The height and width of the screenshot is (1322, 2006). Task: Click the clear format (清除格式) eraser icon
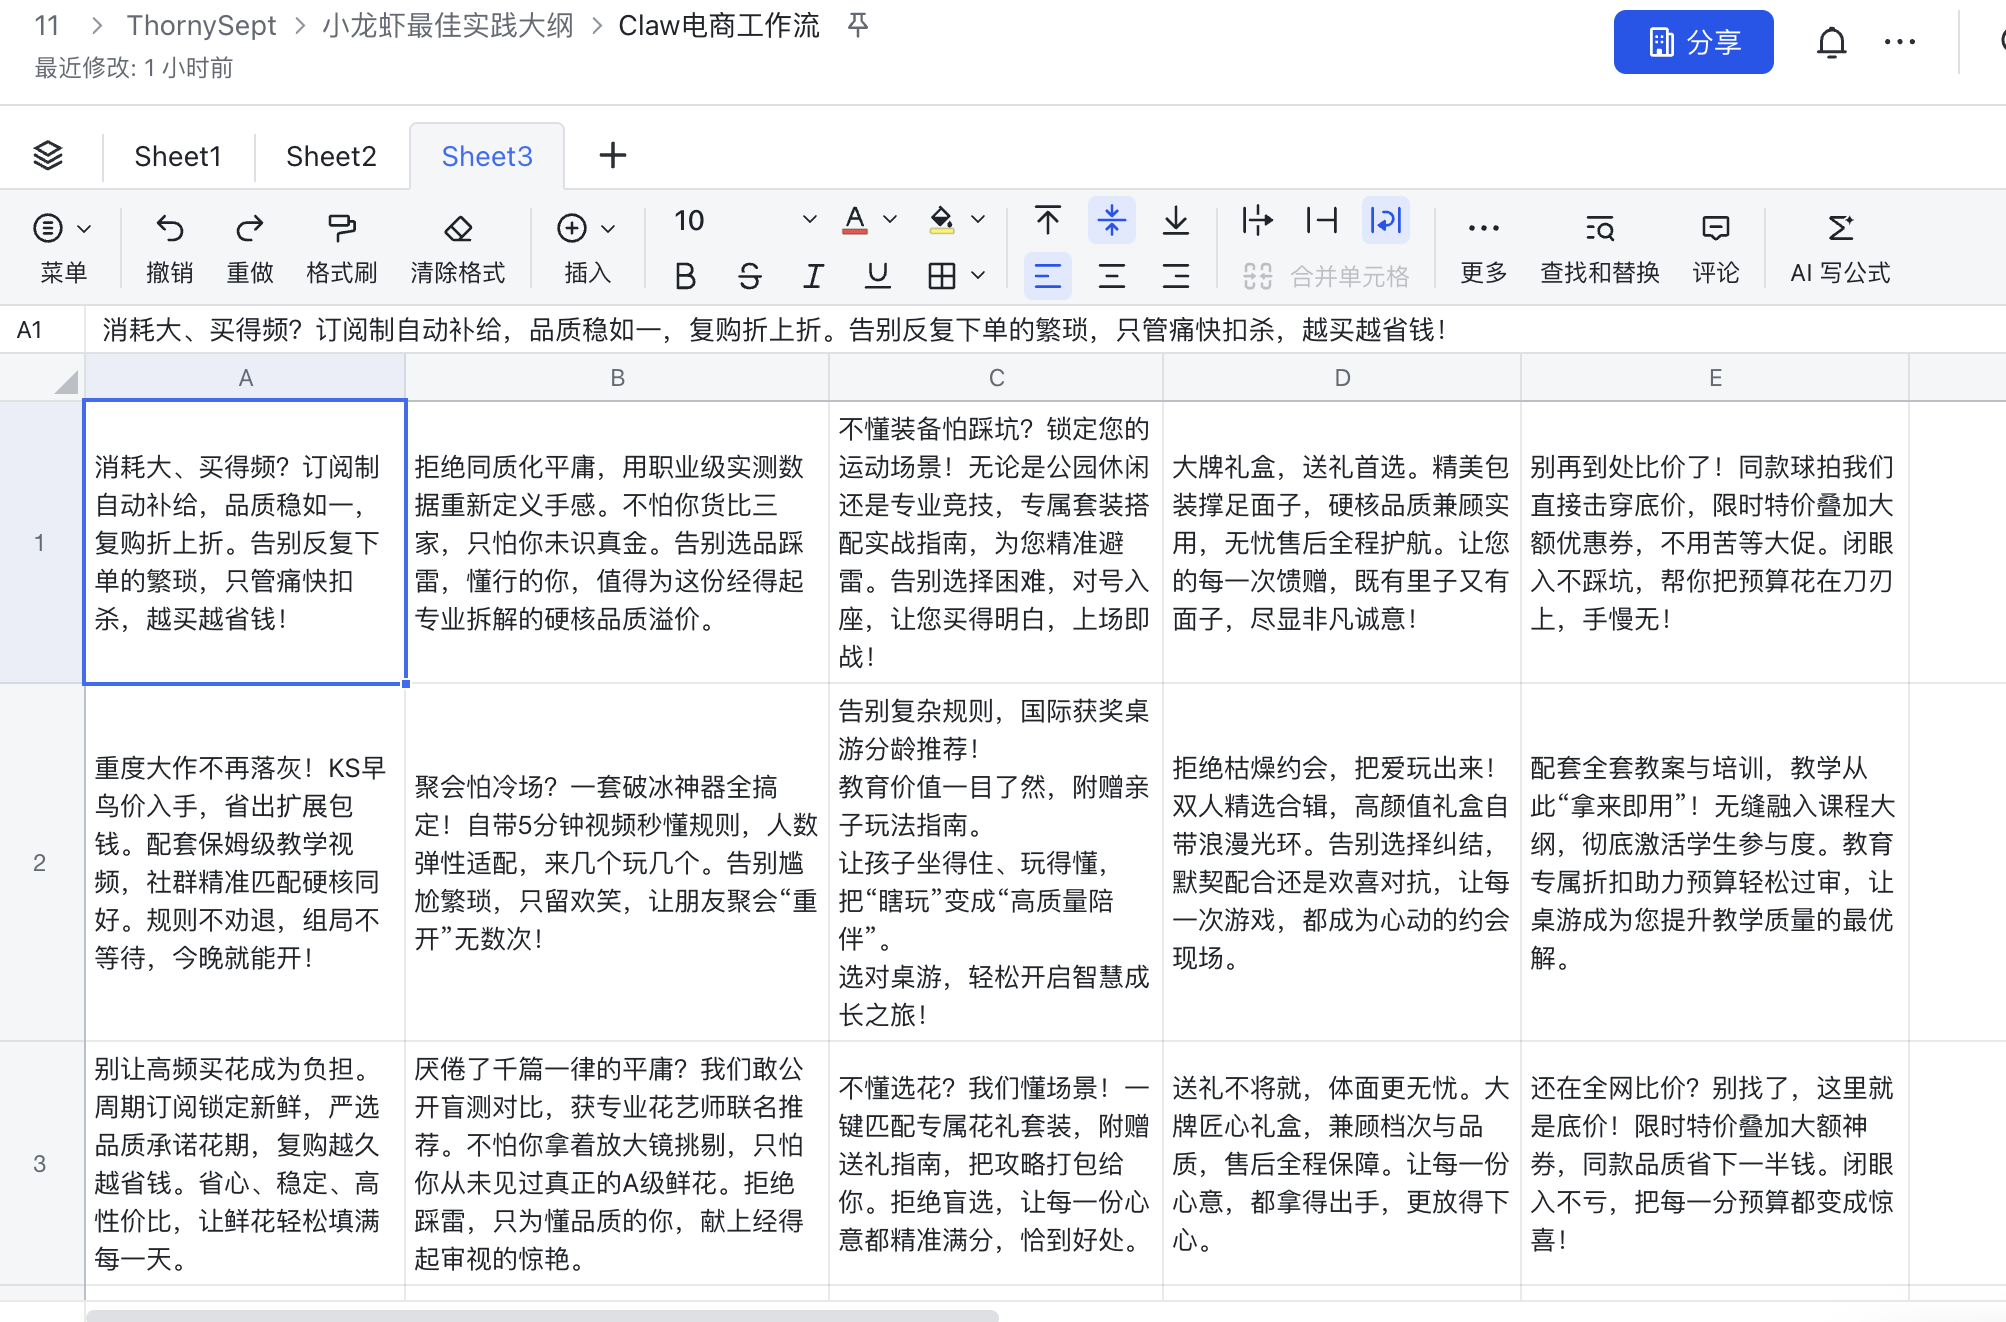pos(457,229)
